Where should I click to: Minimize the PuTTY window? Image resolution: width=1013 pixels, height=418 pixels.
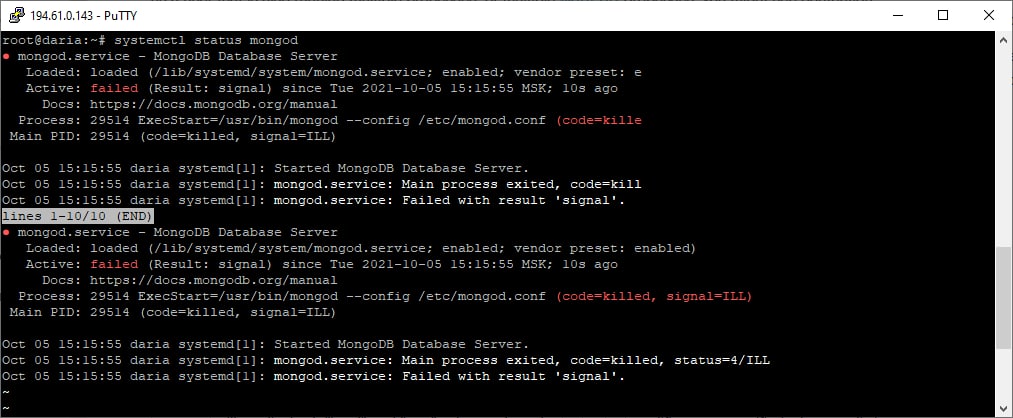point(897,15)
